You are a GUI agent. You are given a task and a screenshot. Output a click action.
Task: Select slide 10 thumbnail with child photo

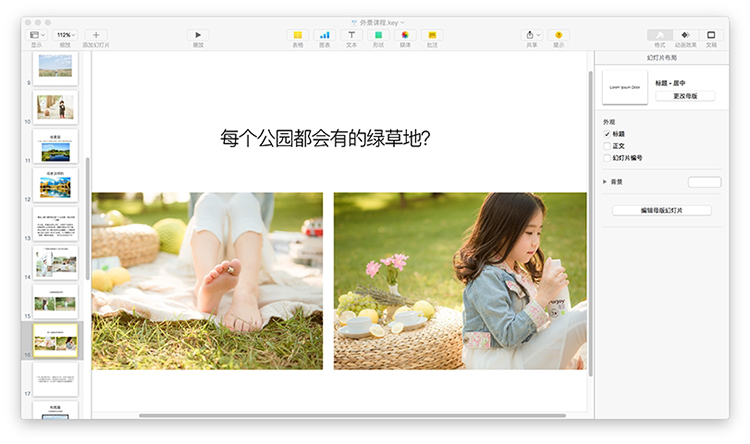55,107
